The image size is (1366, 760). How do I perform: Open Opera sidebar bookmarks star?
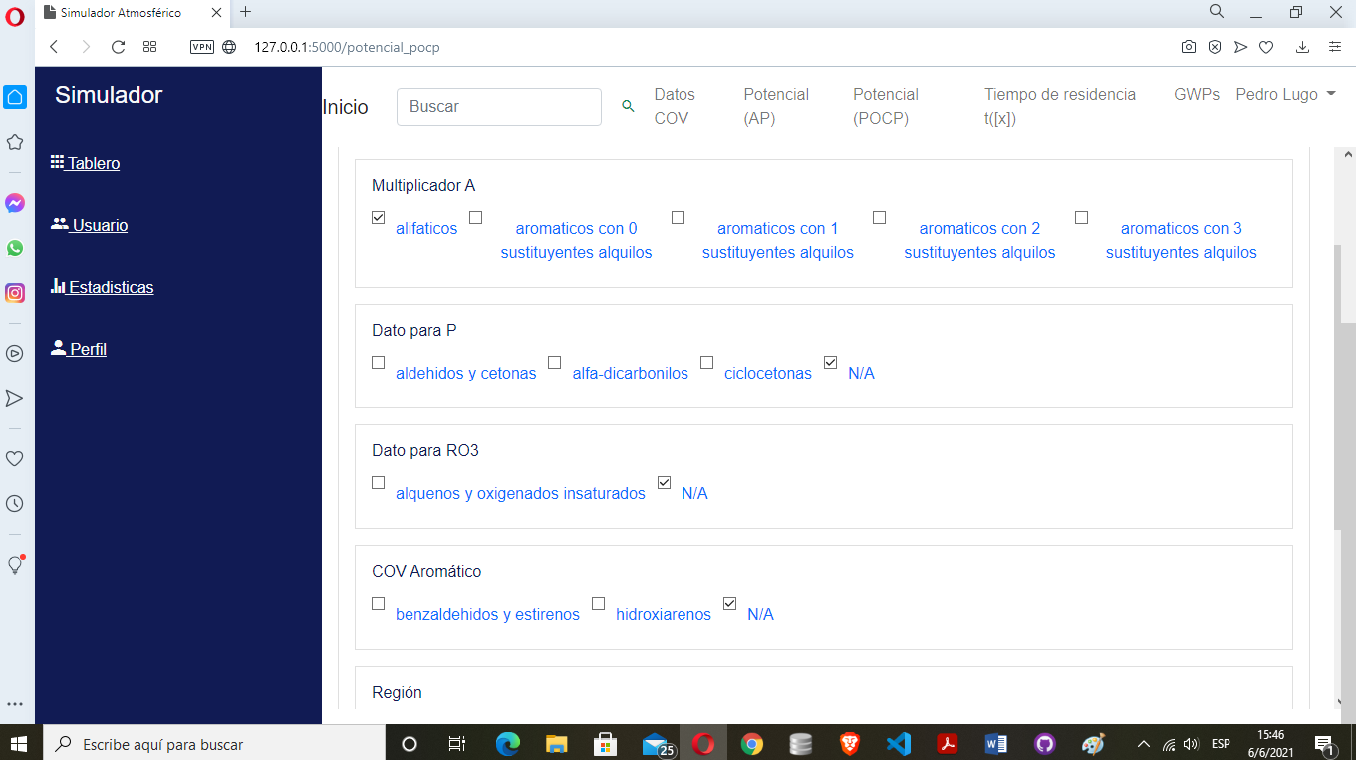(15, 142)
